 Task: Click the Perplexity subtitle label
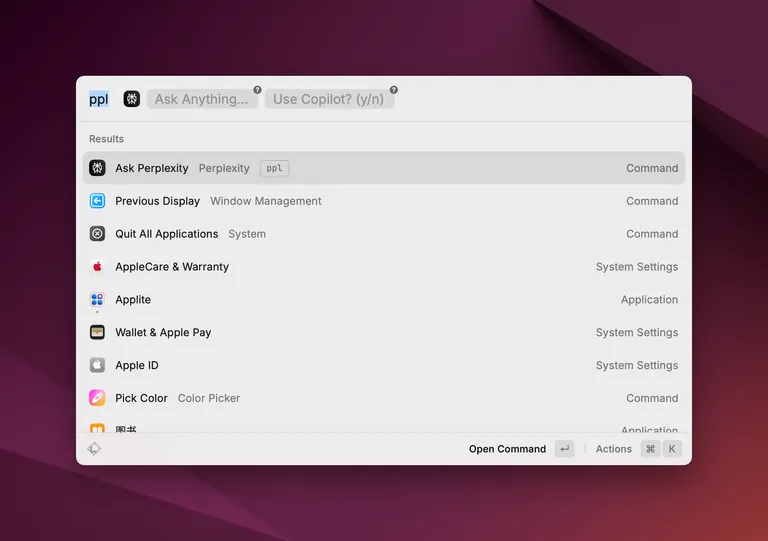point(224,168)
